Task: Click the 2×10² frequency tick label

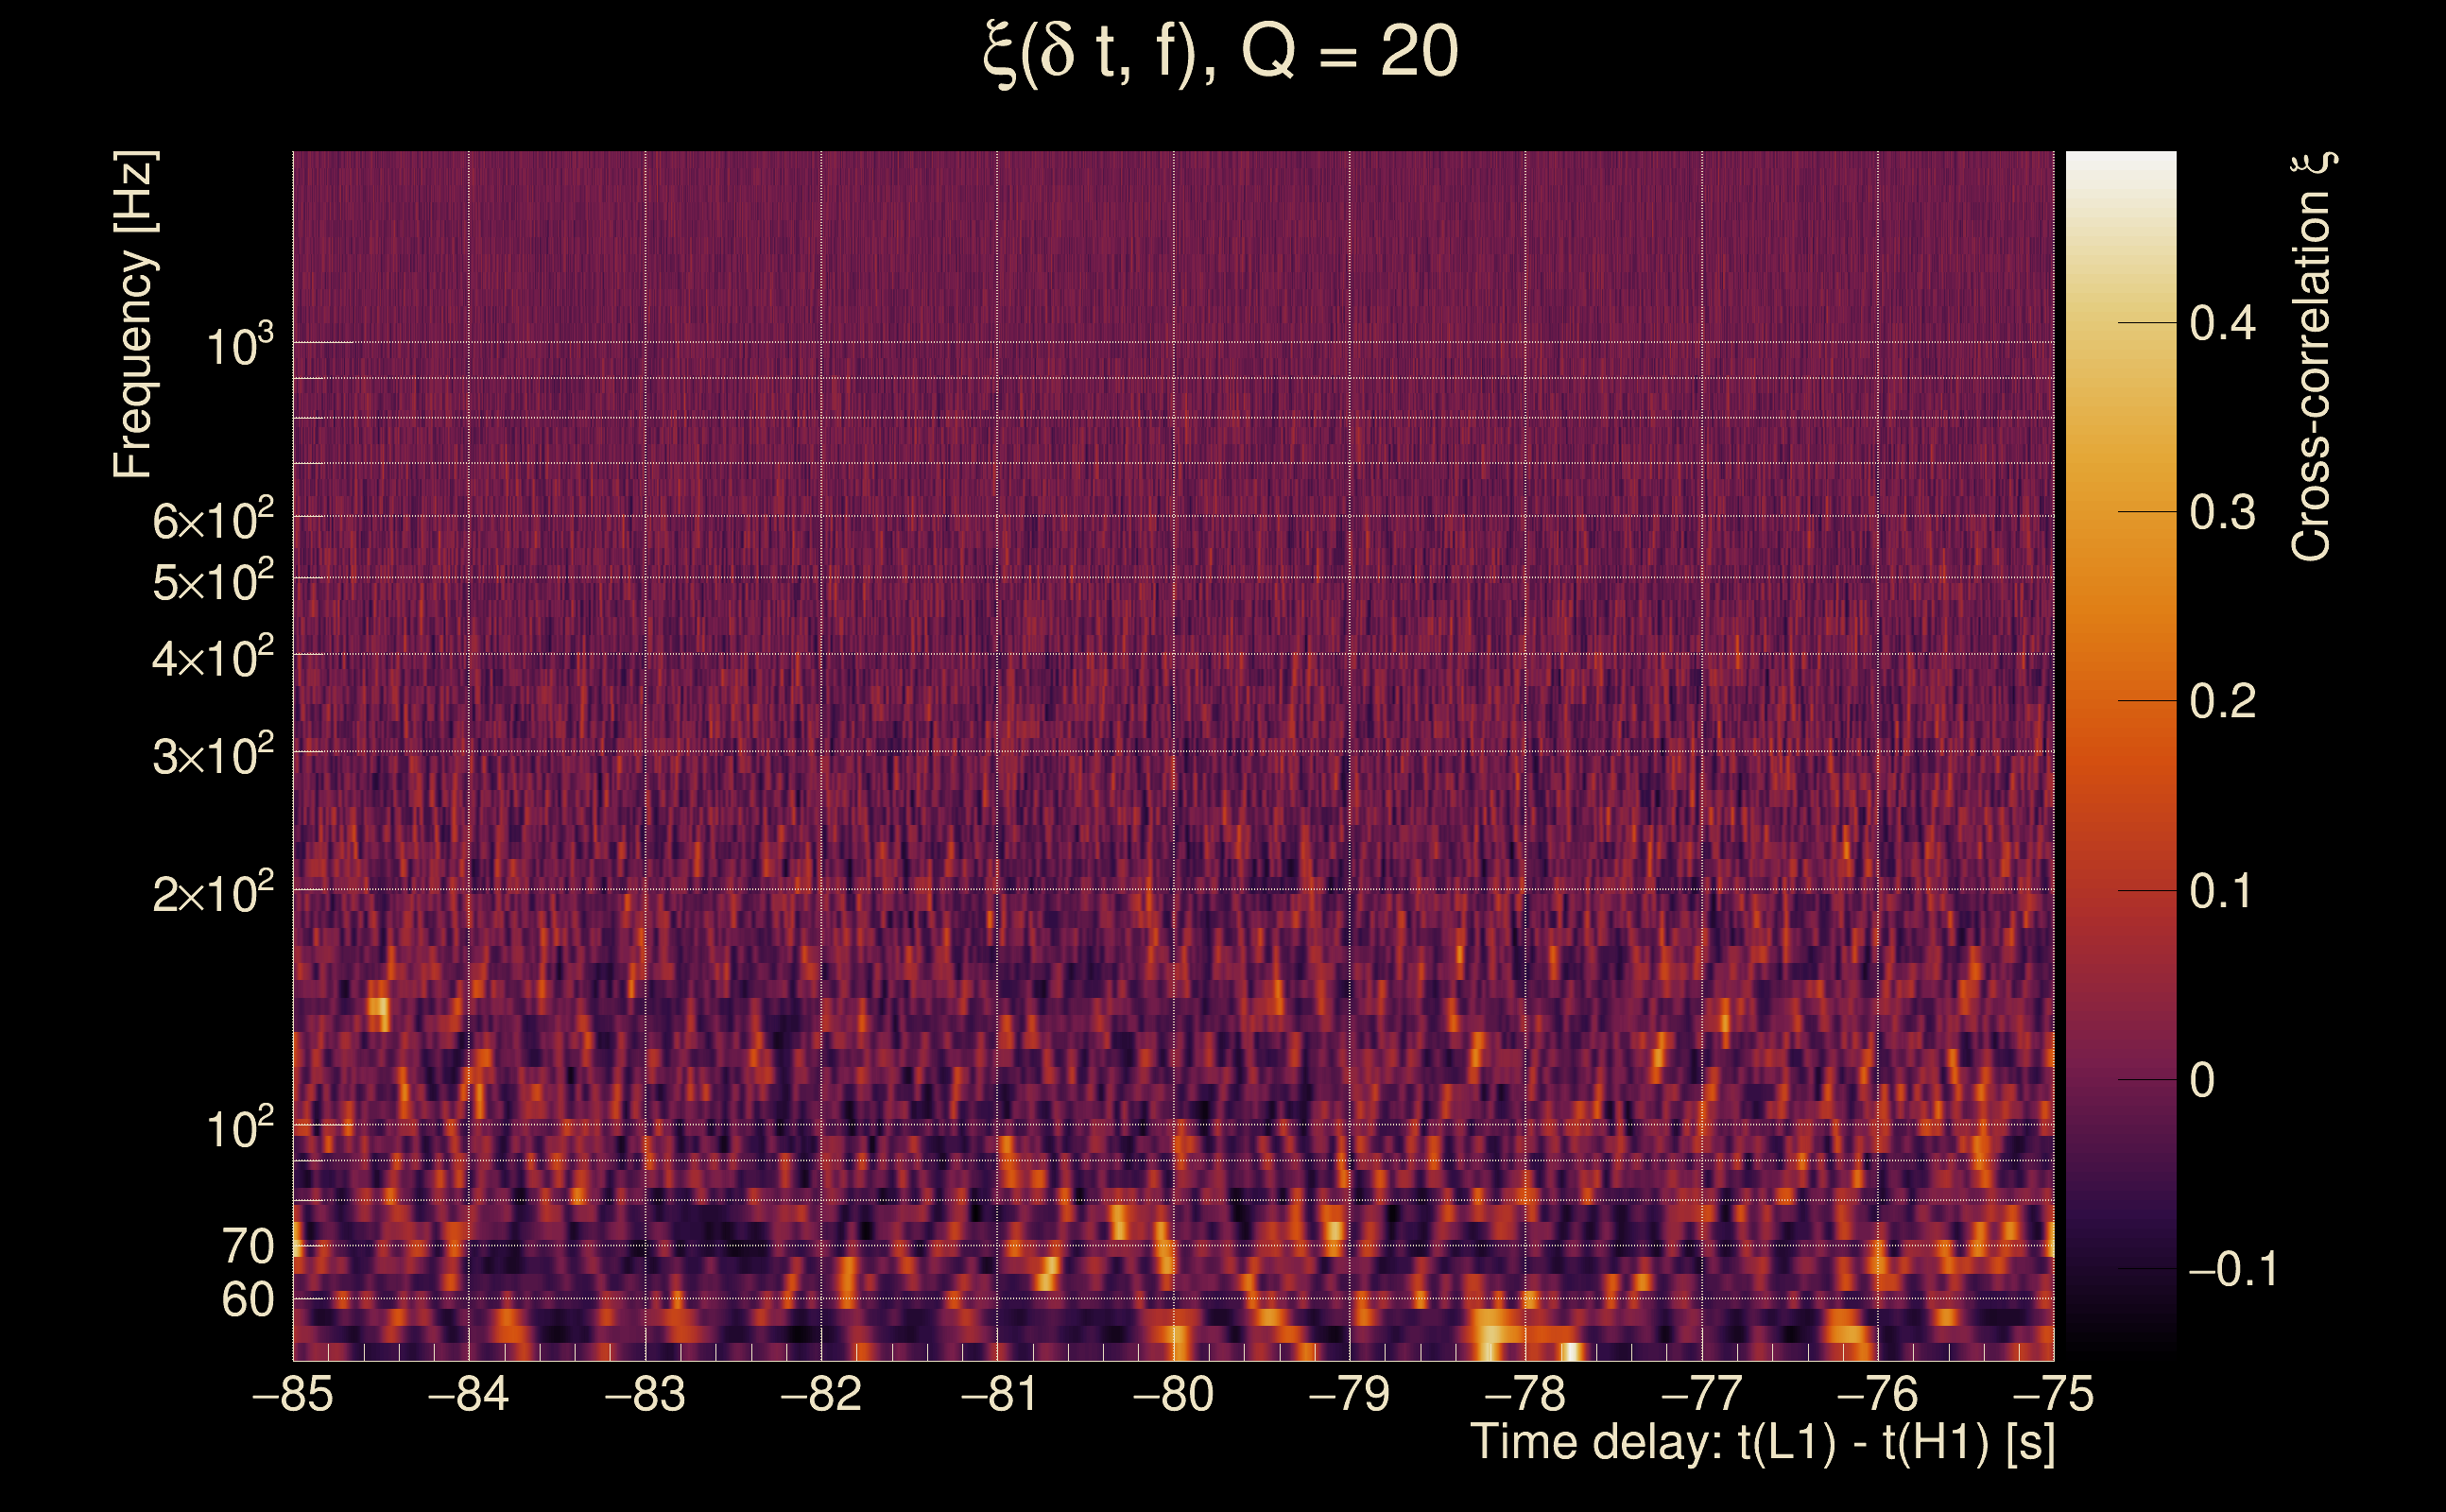Action: tap(212, 893)
